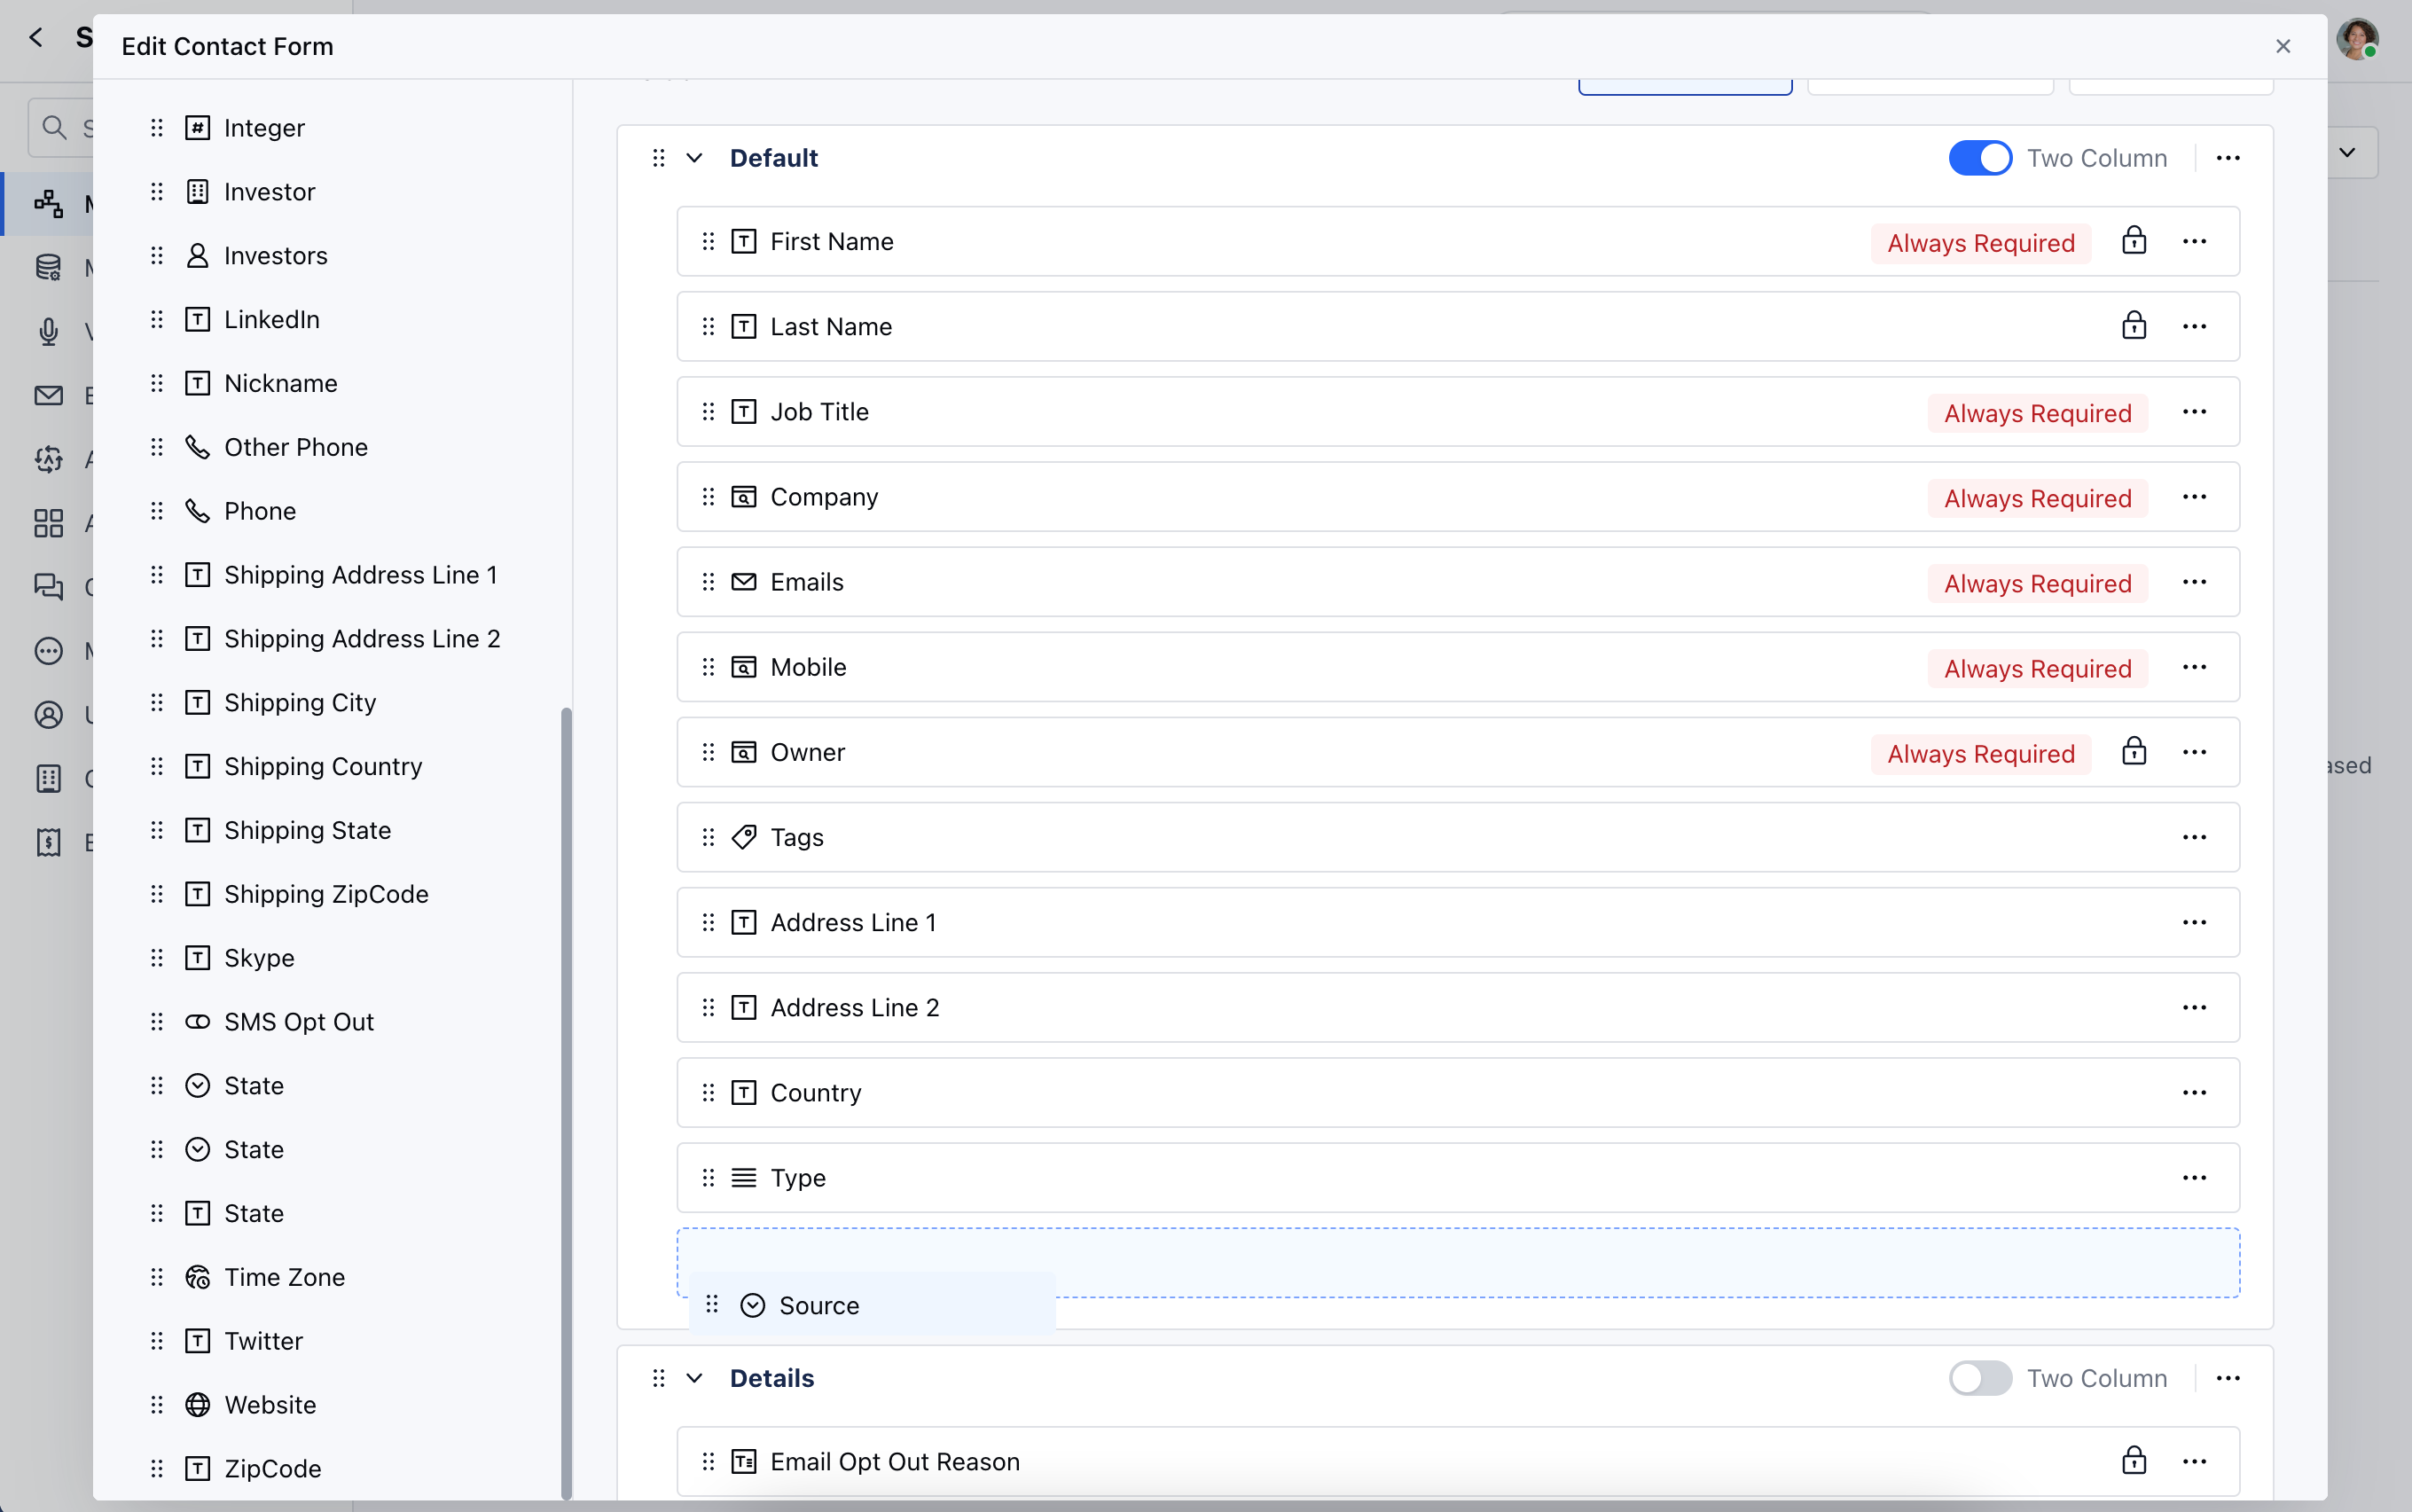Image resolution: width=2412 pixels, height=1512 pixels.
Task: Collapse the Details section chevron
Action: (694, 1378)
